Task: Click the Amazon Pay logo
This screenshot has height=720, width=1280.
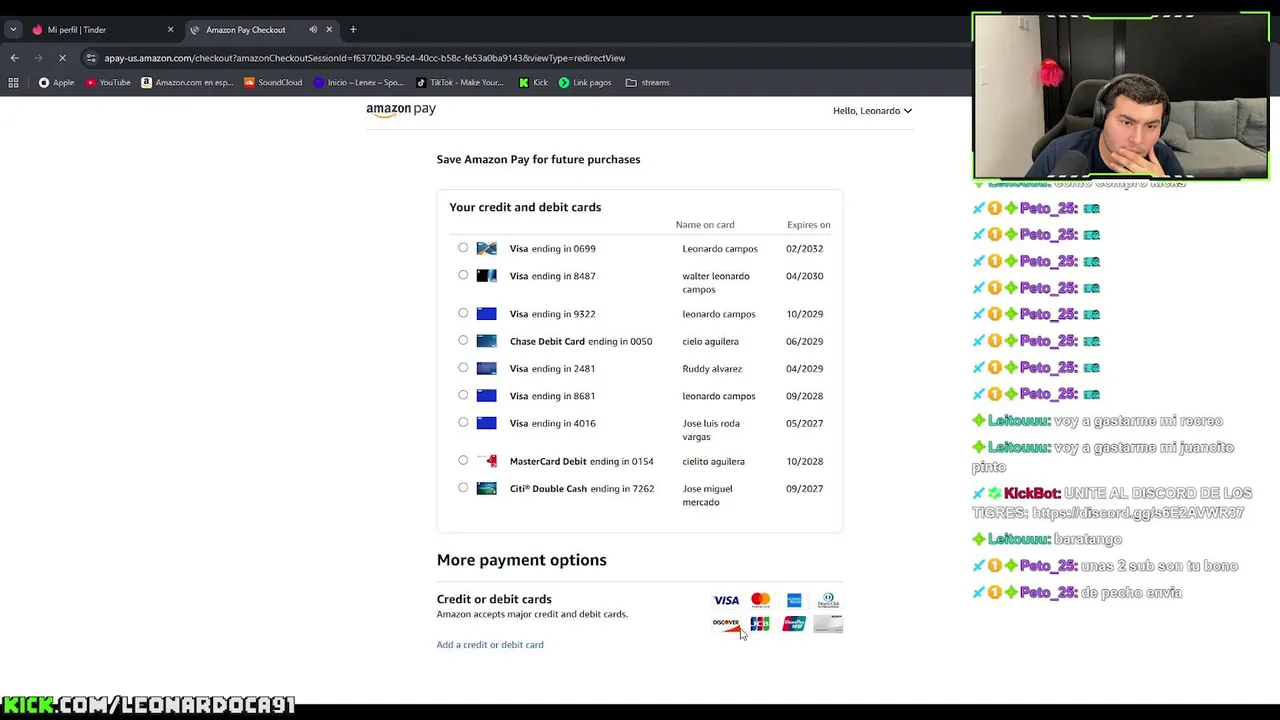Action: coord(401,110)
